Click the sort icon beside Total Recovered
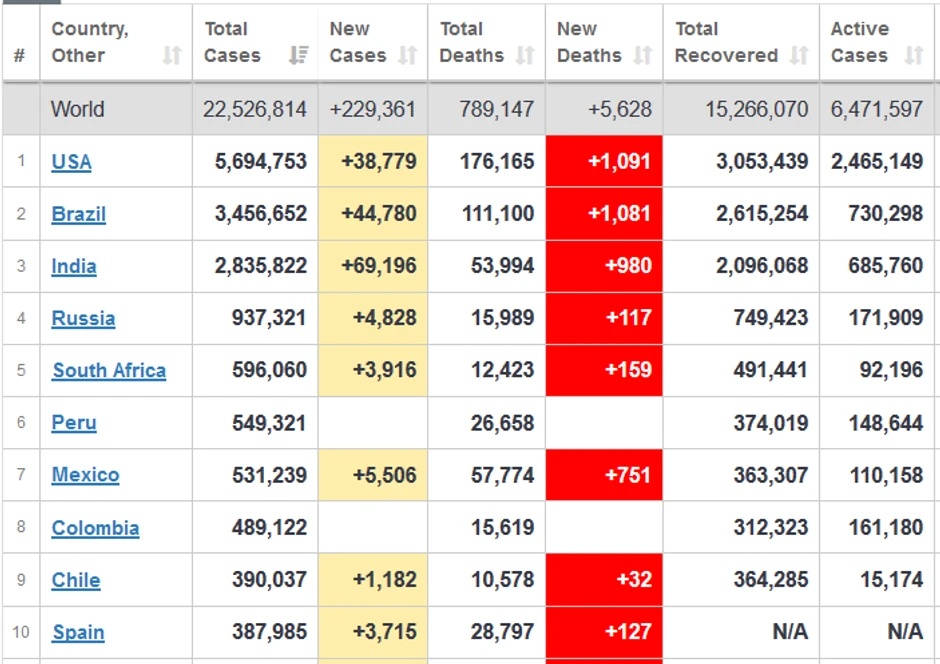This screenshot has width=940, height=664. point(798,56)
